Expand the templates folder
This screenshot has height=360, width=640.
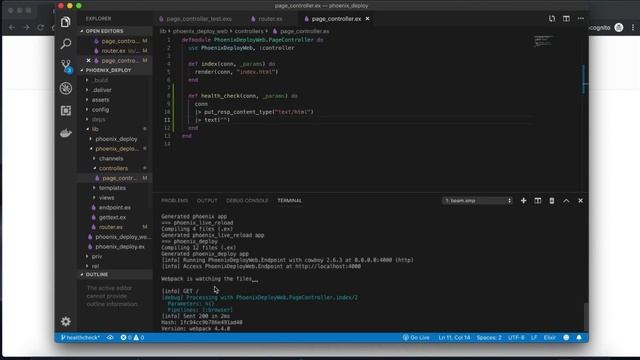112,188
